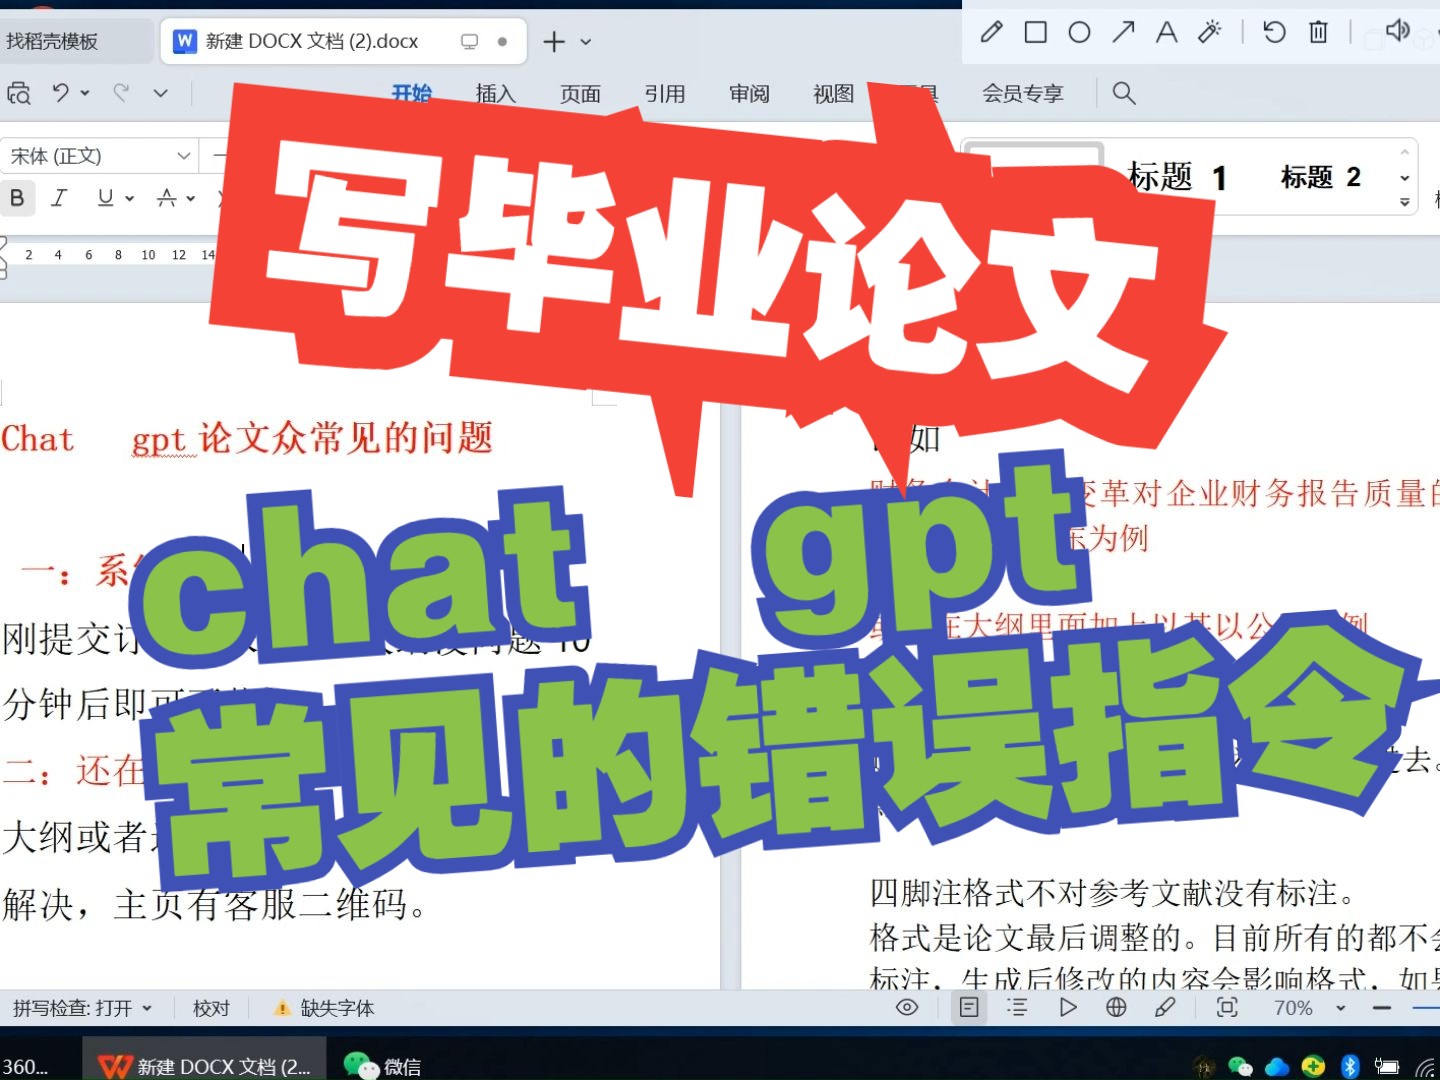Select the text A annotation tool
Viewport: 1440px width, 1080px height.
coord(1166,33)
